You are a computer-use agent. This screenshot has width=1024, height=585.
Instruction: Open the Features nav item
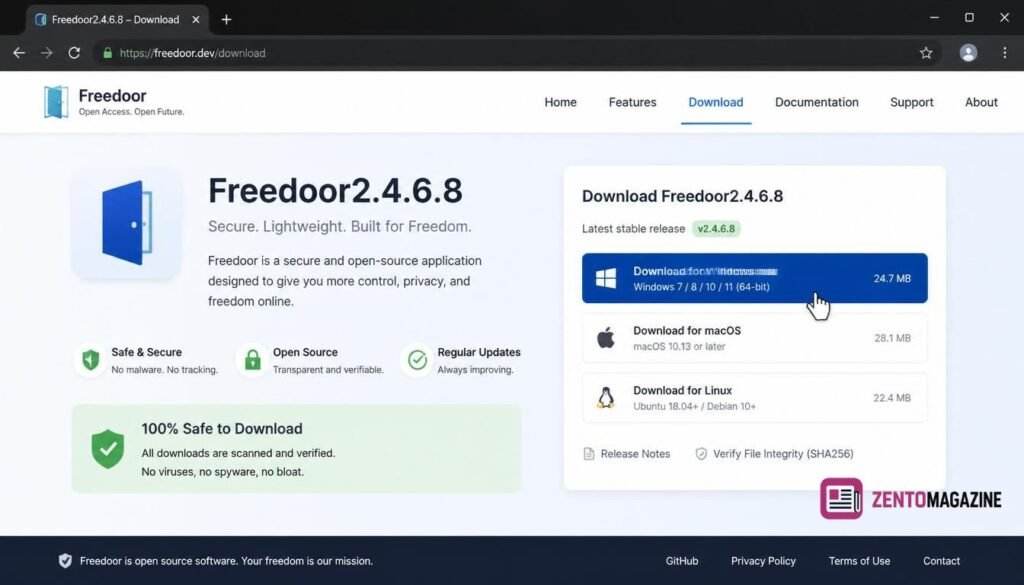click(632, 103)
